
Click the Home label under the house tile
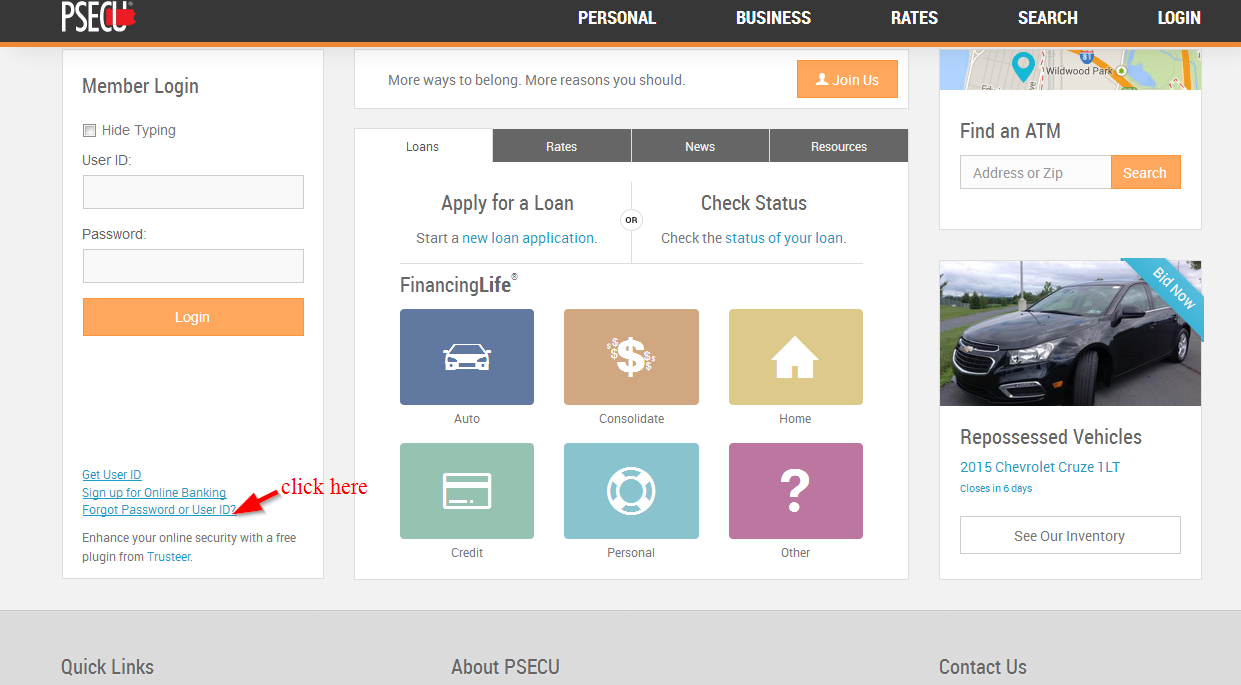coord(795,419)
